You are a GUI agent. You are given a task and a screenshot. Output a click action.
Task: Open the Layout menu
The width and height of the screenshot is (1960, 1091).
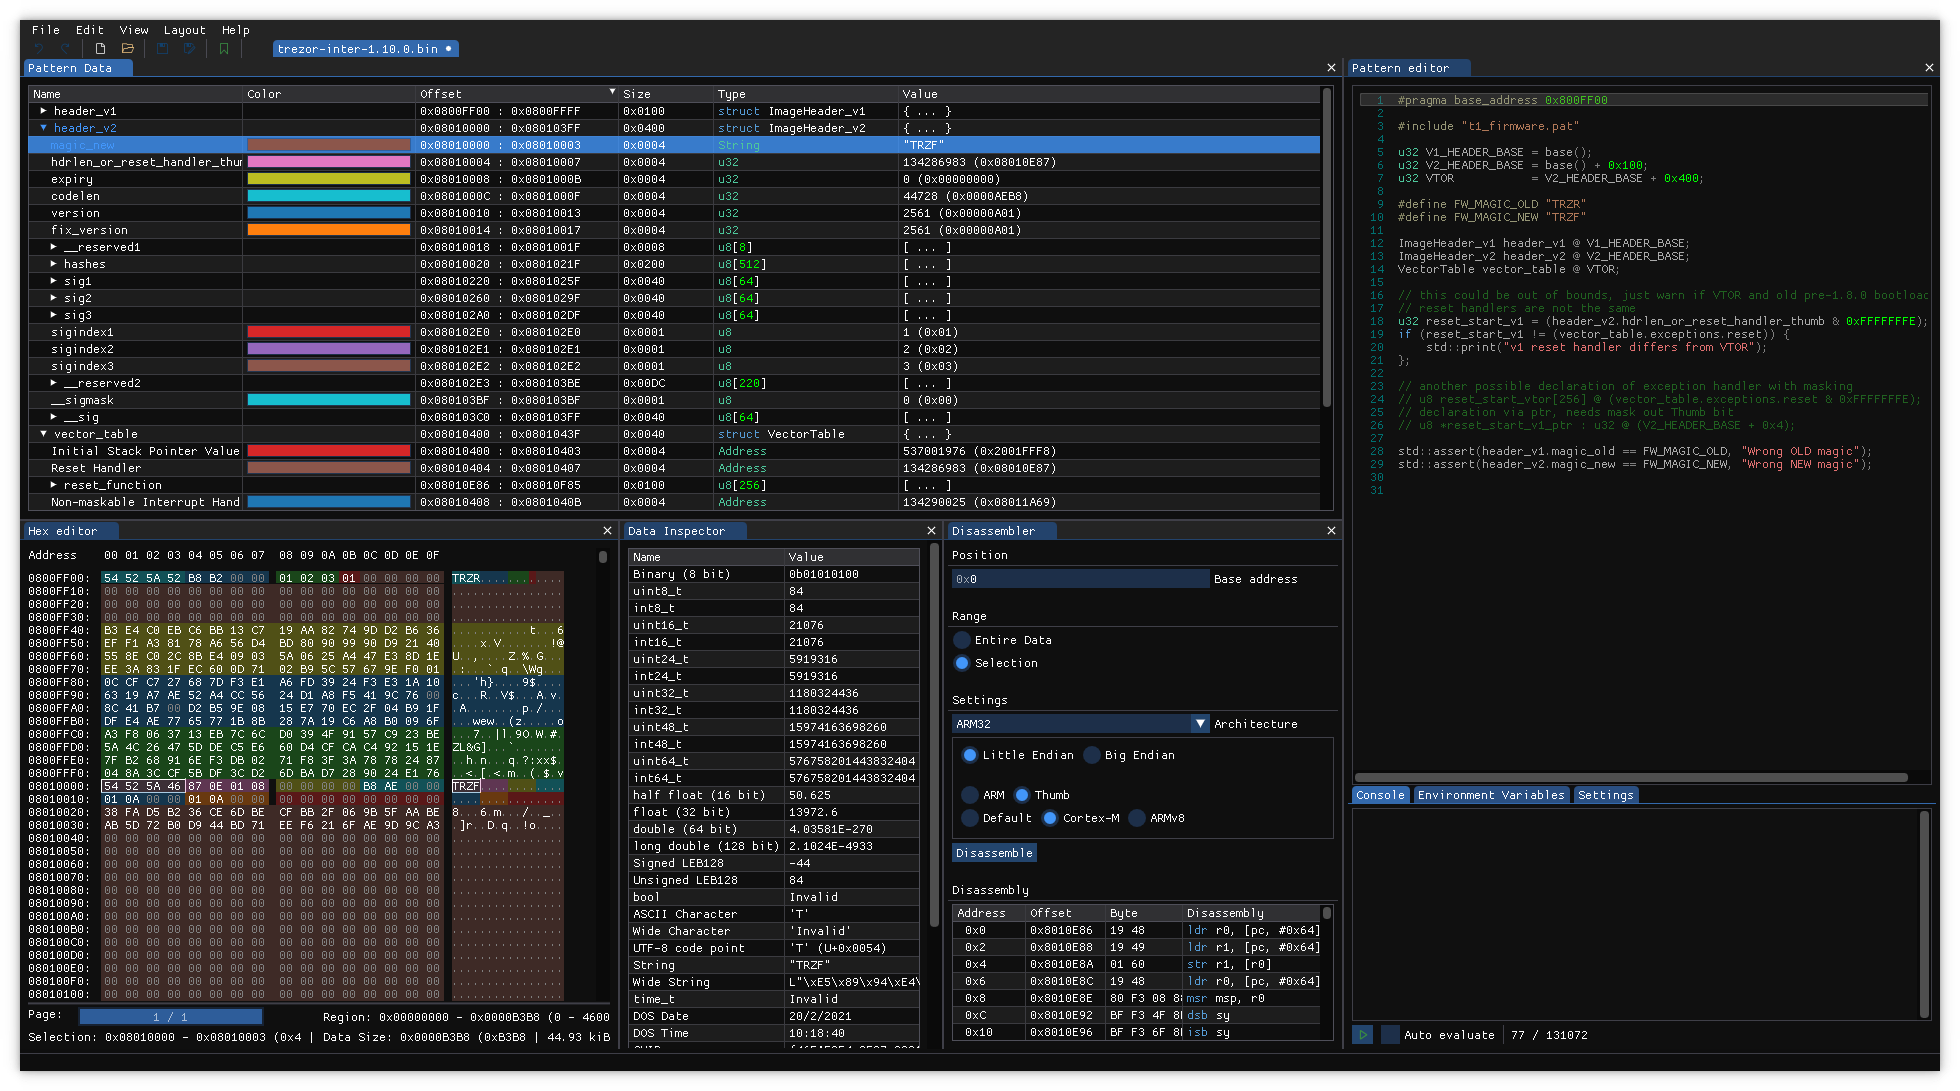tap(185, 30)
